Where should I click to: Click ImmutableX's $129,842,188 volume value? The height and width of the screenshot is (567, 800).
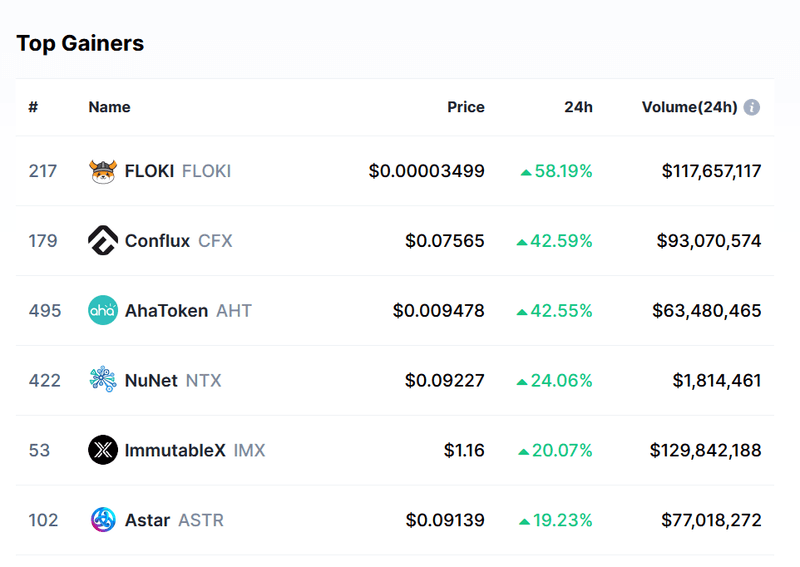click(x=705, y=450)
